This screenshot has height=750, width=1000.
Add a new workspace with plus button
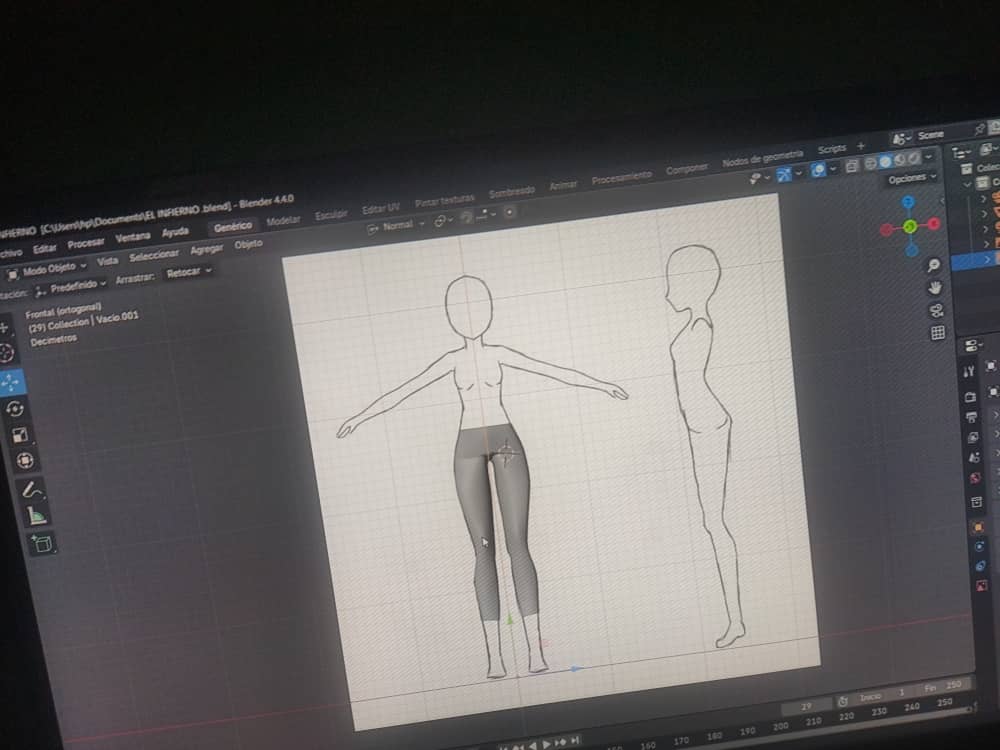pos(860,146)
